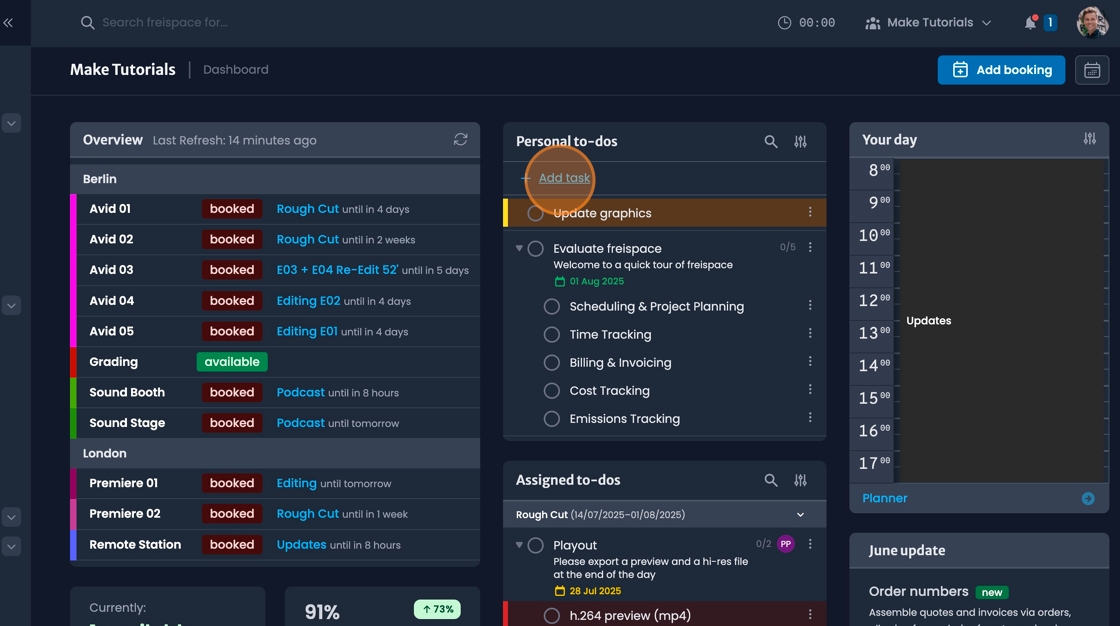The width and height of the screenshot is (1120, 626).
Task: Open filter settings in Your day panel
Action: point(1089,139)
